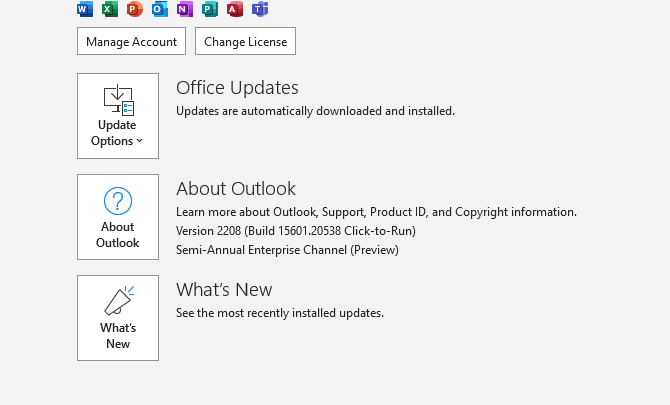Click the Microsoft Teams app icon

260,9
